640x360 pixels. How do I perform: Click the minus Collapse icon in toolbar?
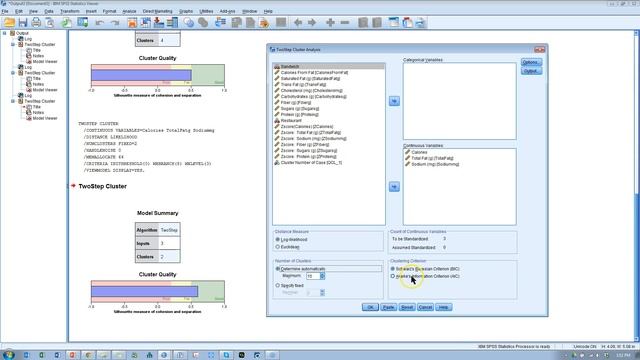coord(345,22)
